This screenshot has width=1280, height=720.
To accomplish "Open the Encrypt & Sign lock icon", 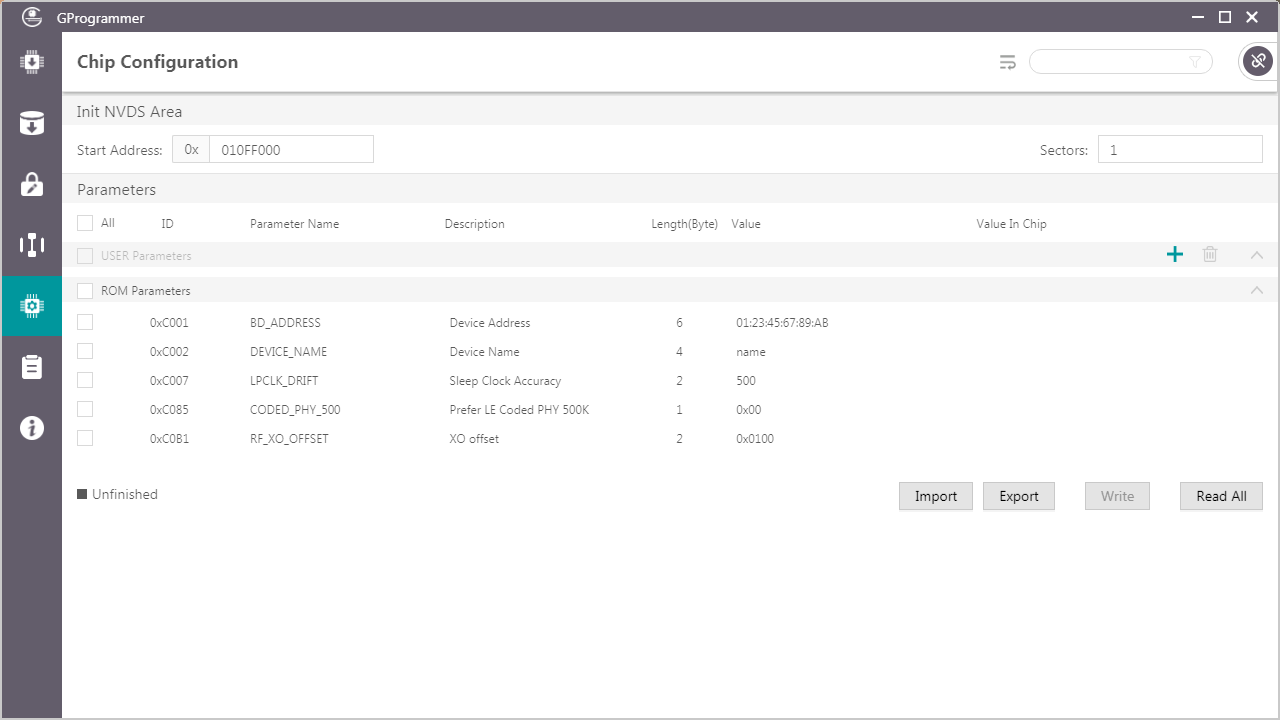I will point(31,184).
